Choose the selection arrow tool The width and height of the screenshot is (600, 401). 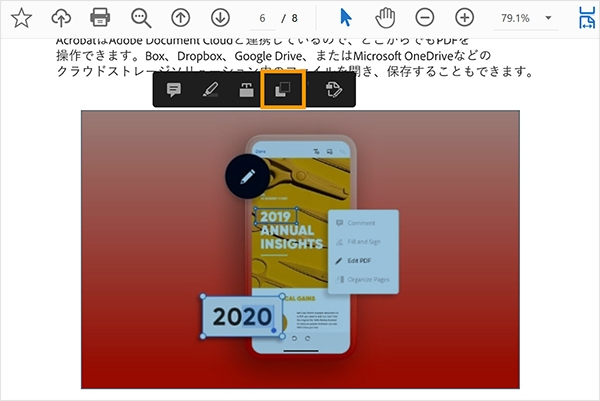pos(346,18)
